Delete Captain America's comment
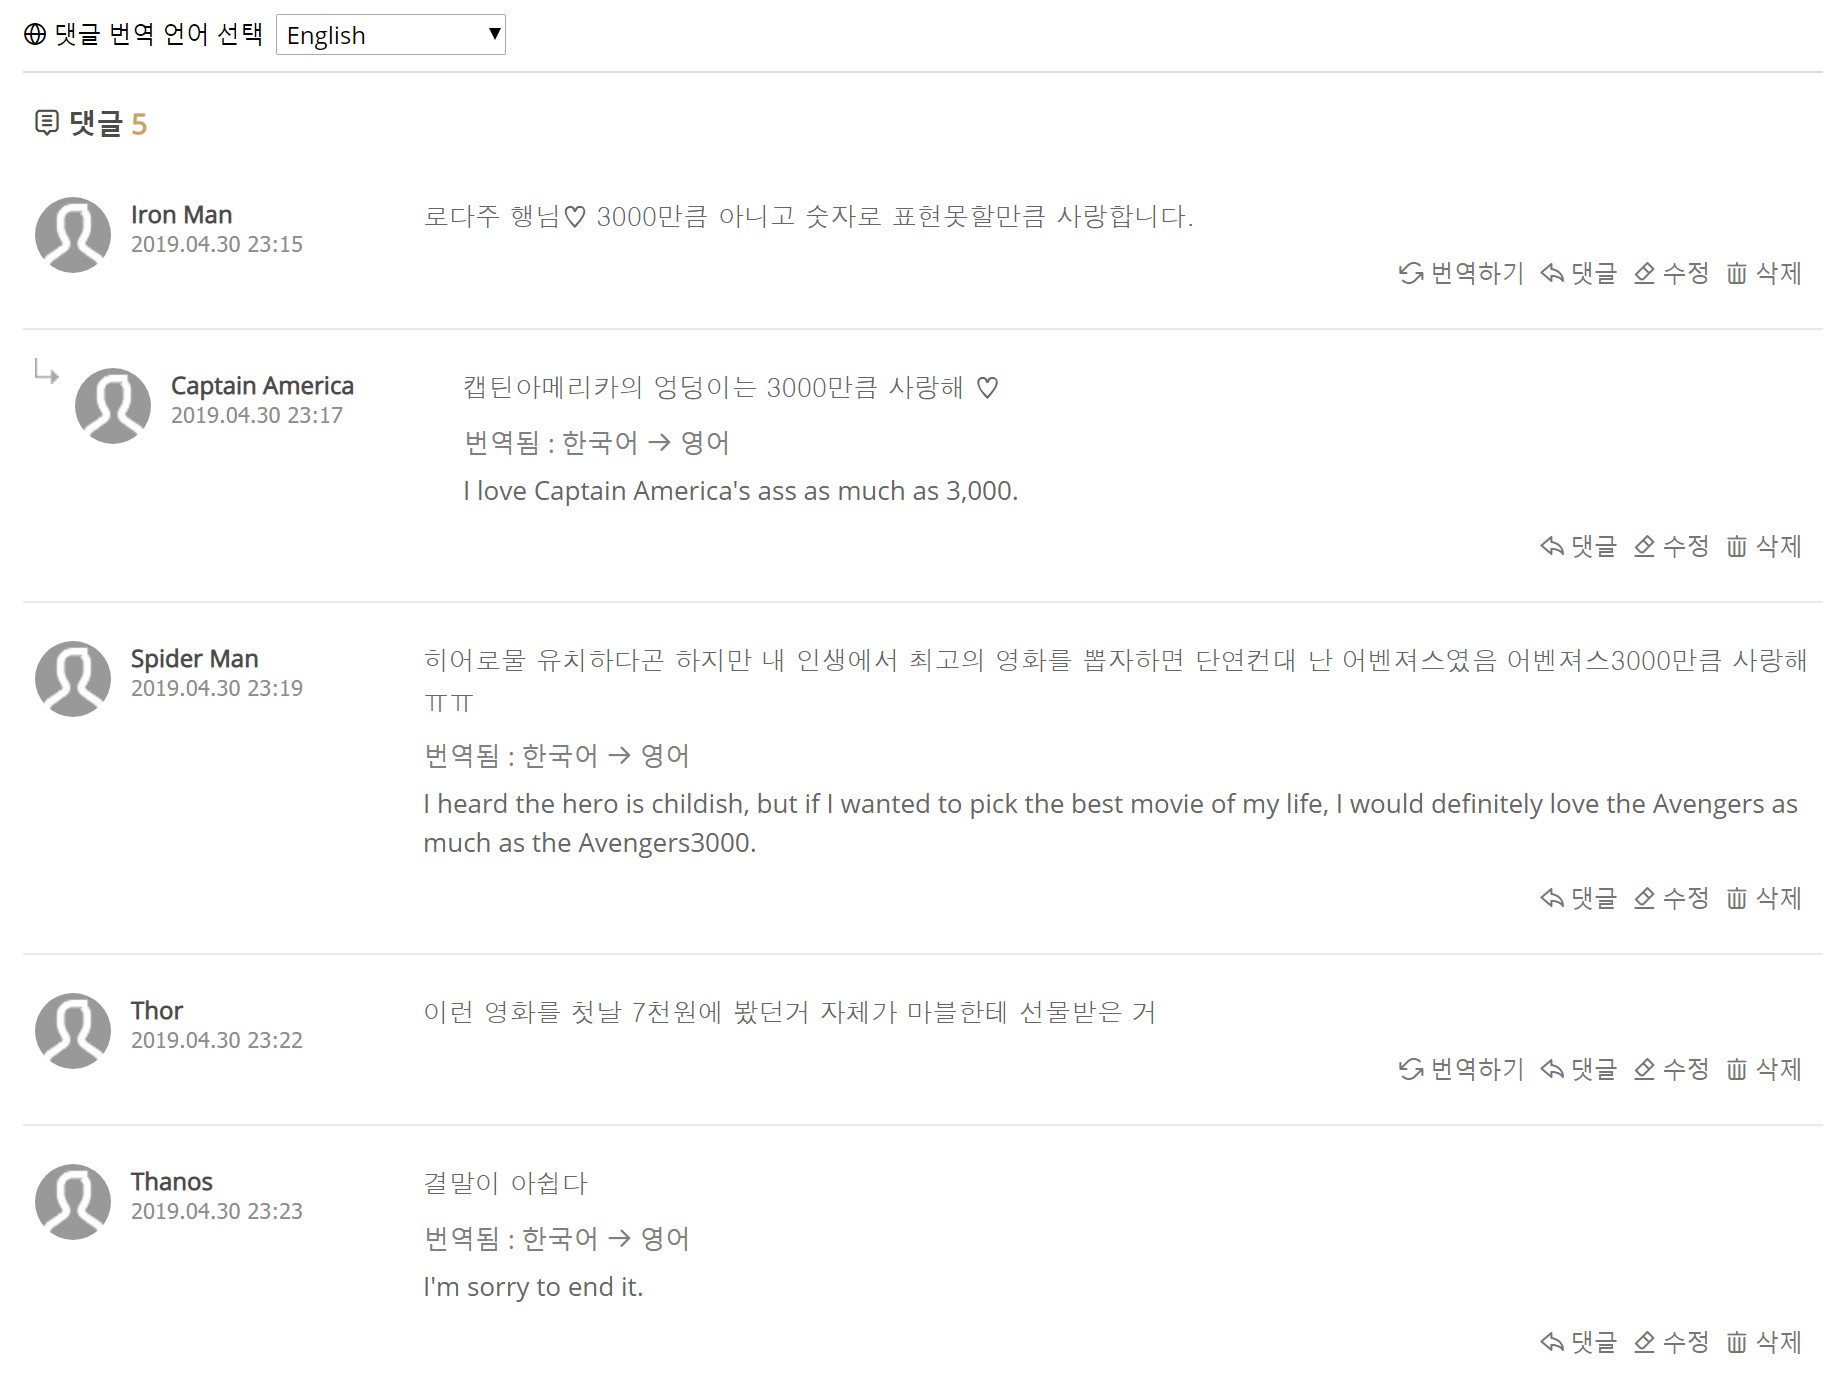This screenshot has width=1842, height=1386. click(x=1764, y=546)
